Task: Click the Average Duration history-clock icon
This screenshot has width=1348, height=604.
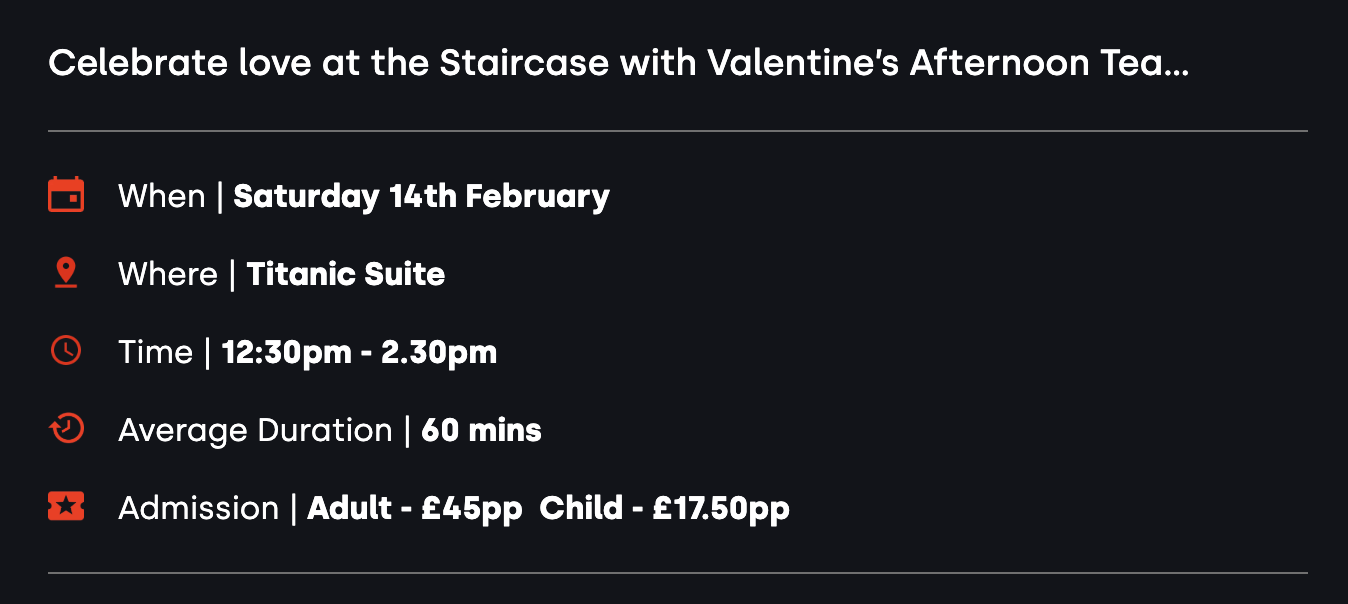Action: [66, 429]
